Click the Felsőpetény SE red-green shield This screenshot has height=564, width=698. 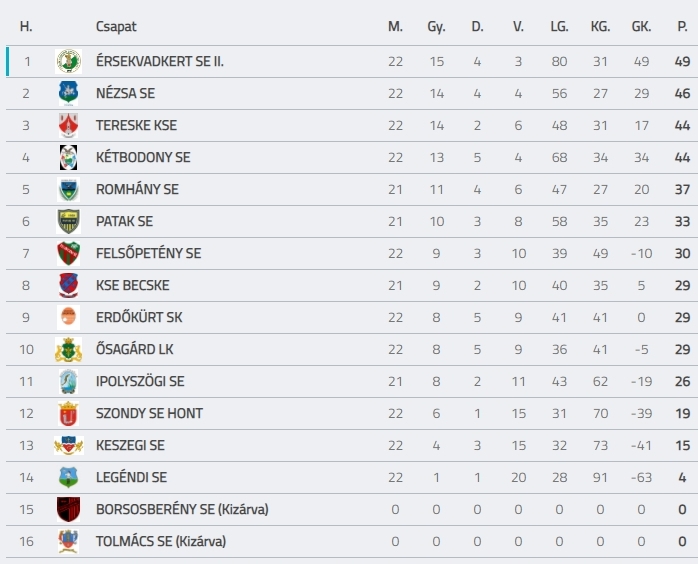click(69, 254)
